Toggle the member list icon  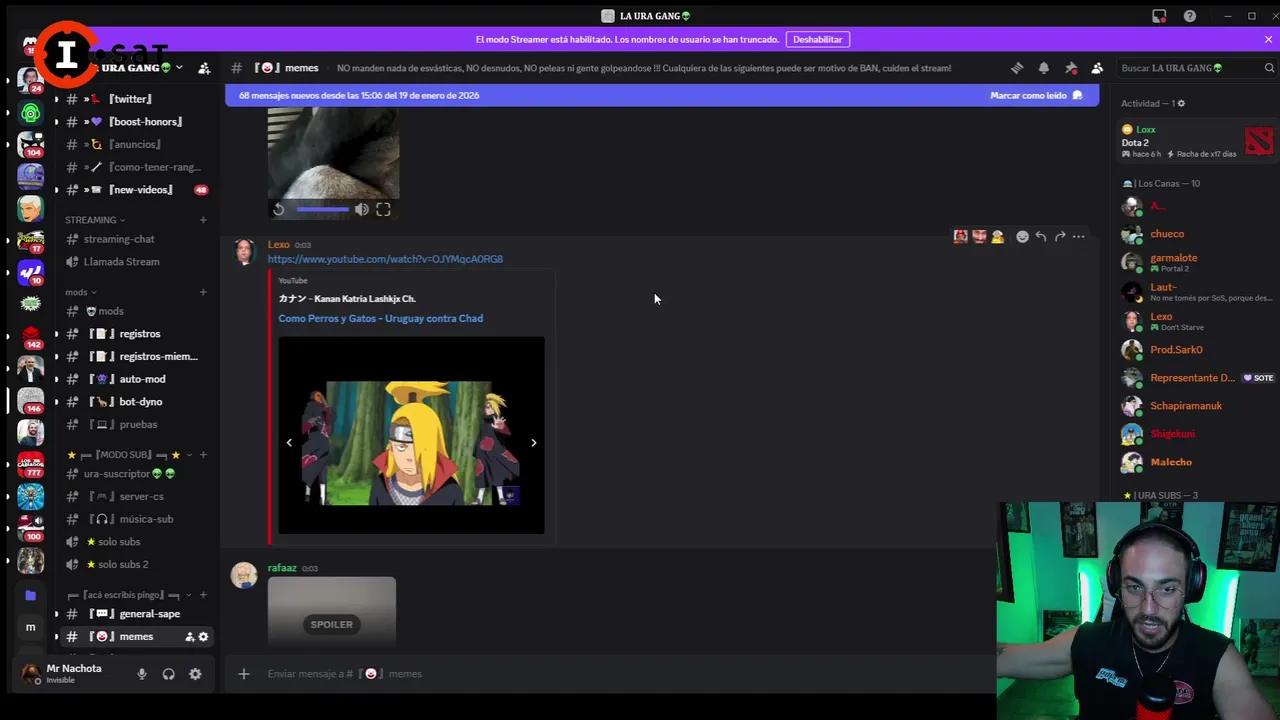(x=1097, y=68)
